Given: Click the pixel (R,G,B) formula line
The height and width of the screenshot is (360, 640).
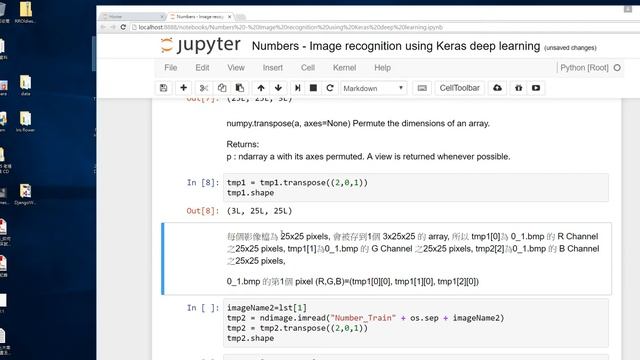Looking at the screenshot, I should (x=353, y=281).
